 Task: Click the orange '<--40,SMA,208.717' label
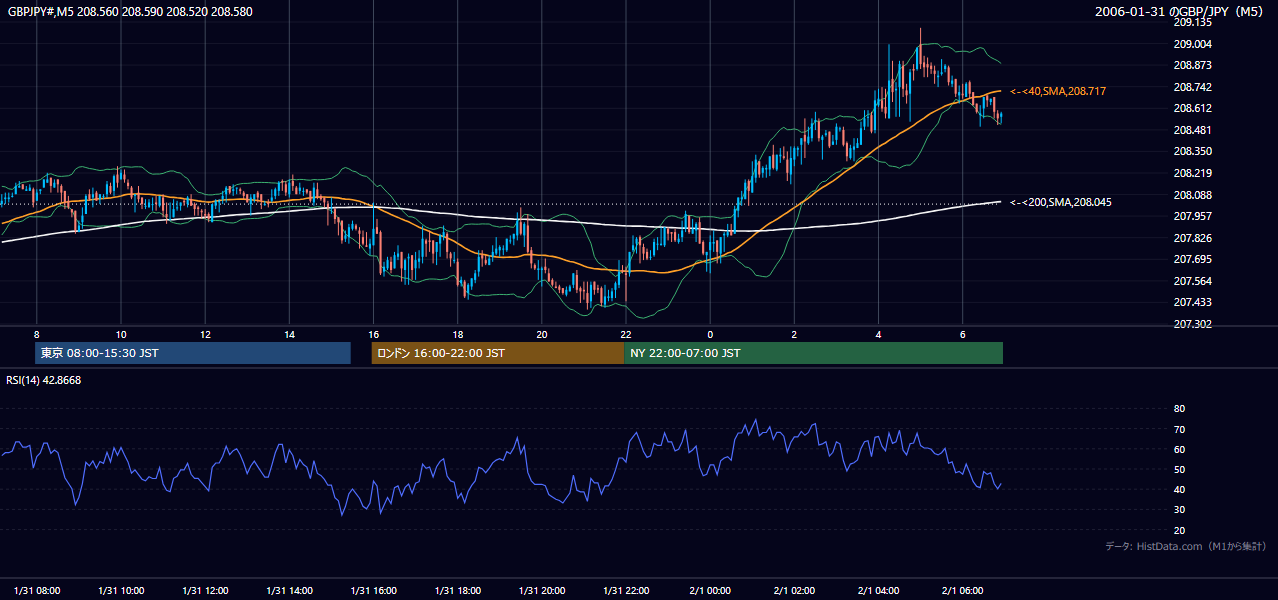tap(1058, 91)
